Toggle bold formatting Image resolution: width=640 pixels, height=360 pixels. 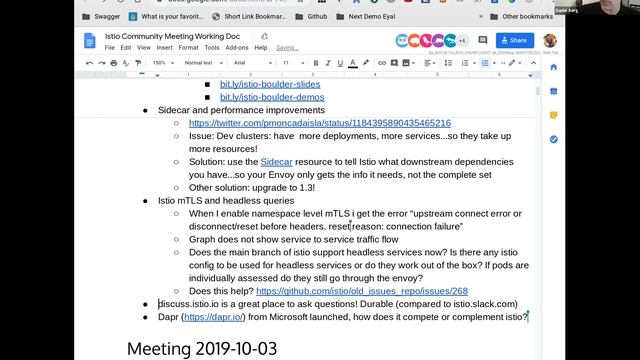pos(316,63)
